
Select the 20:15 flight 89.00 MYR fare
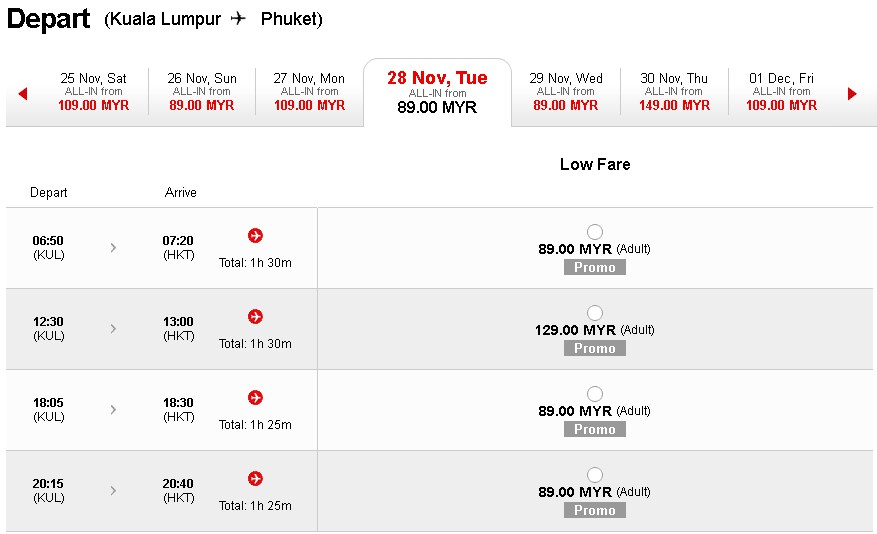[x=595, y=475]
